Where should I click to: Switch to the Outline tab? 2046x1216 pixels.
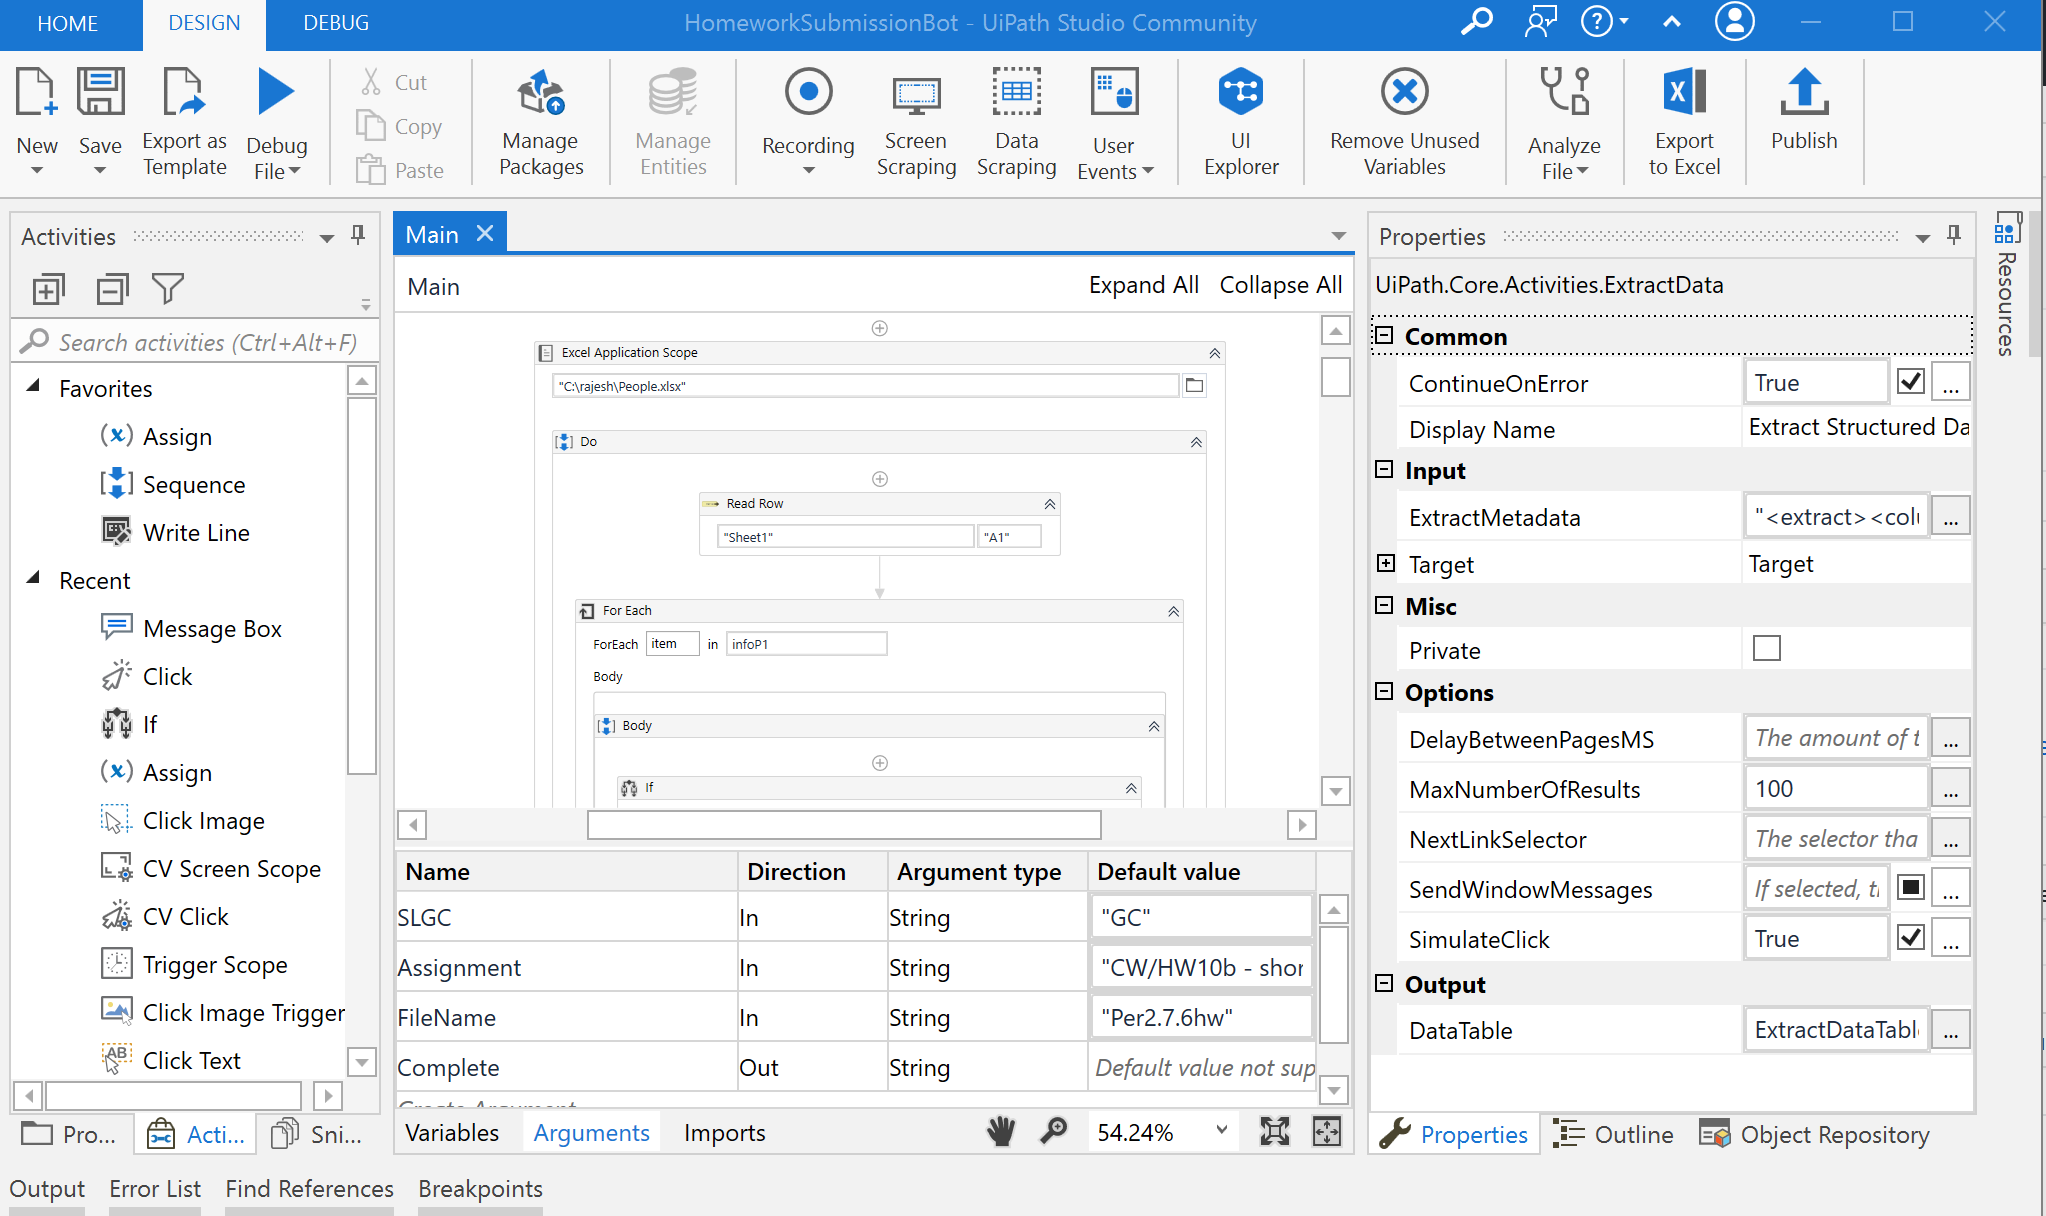click(x=1613, y=1135)
